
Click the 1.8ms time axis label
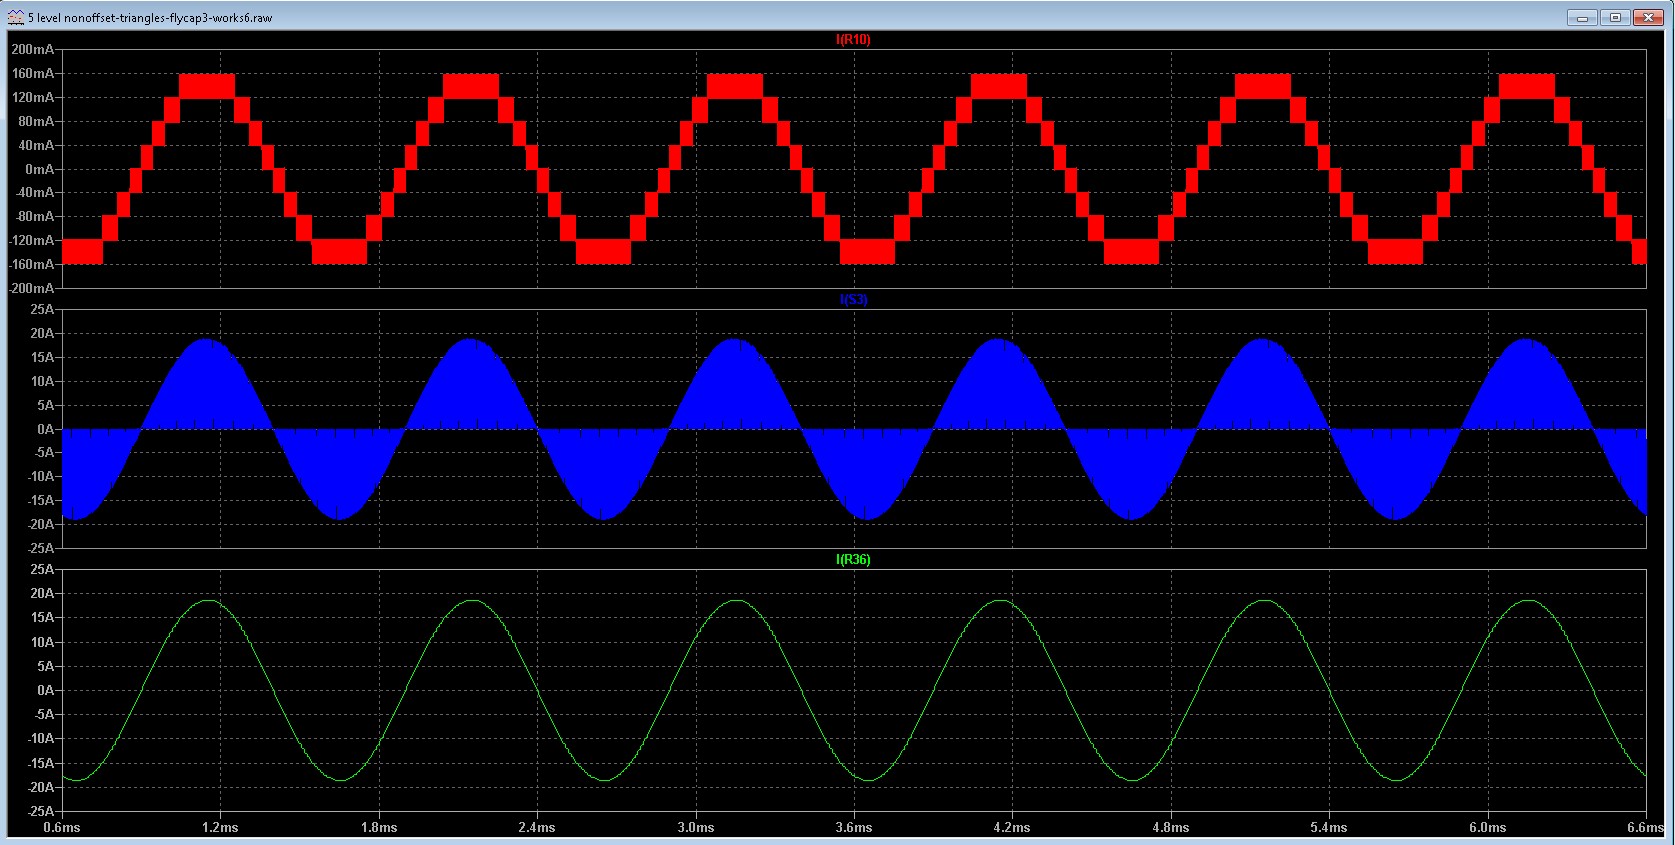click(x=379, y=828)
